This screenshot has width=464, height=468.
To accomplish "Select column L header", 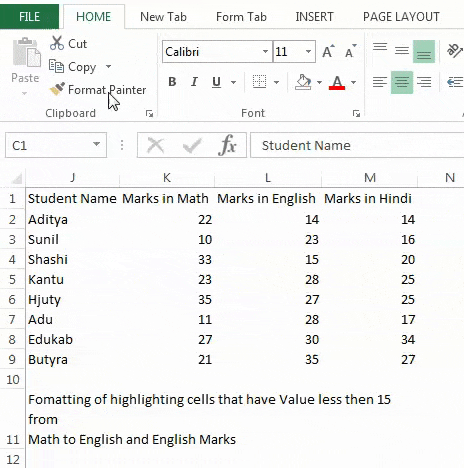I will pyautogui.click(x=268, y=178).
